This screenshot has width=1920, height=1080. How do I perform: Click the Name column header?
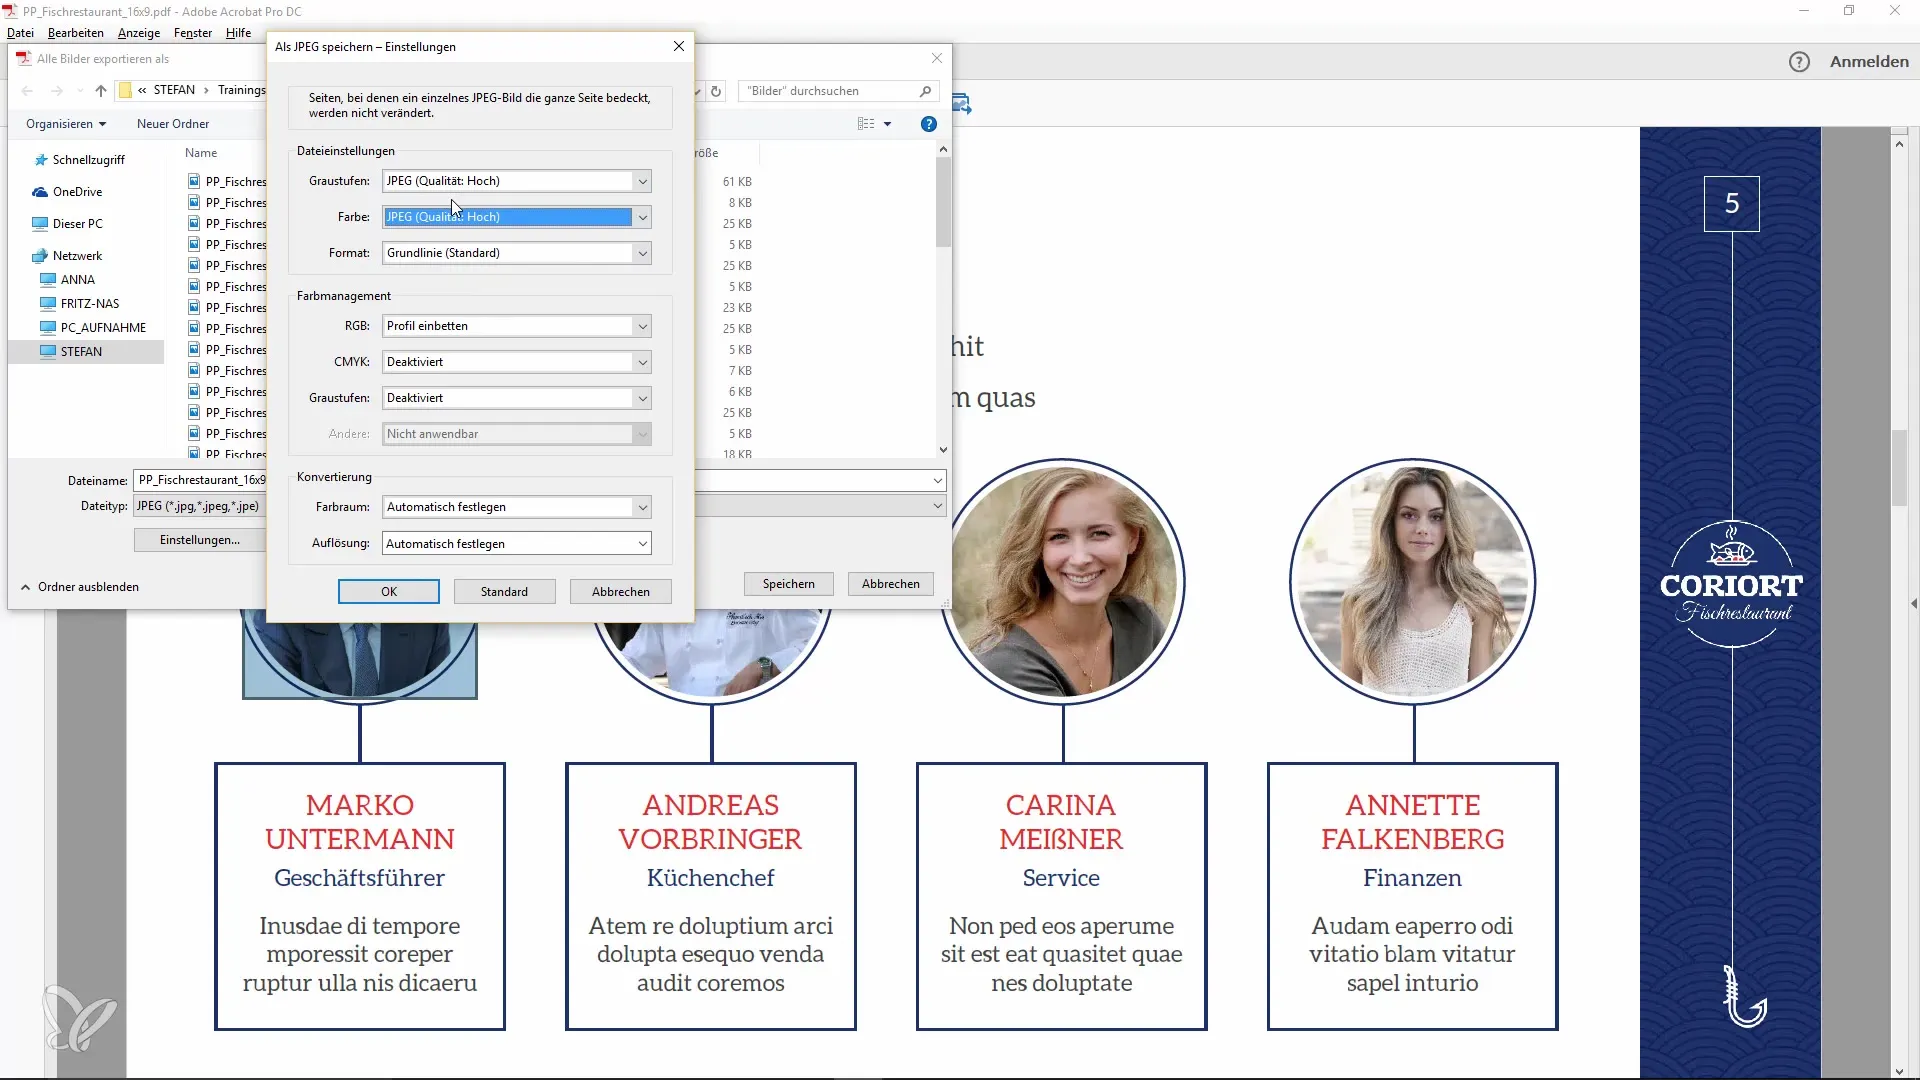coord(201,153)
